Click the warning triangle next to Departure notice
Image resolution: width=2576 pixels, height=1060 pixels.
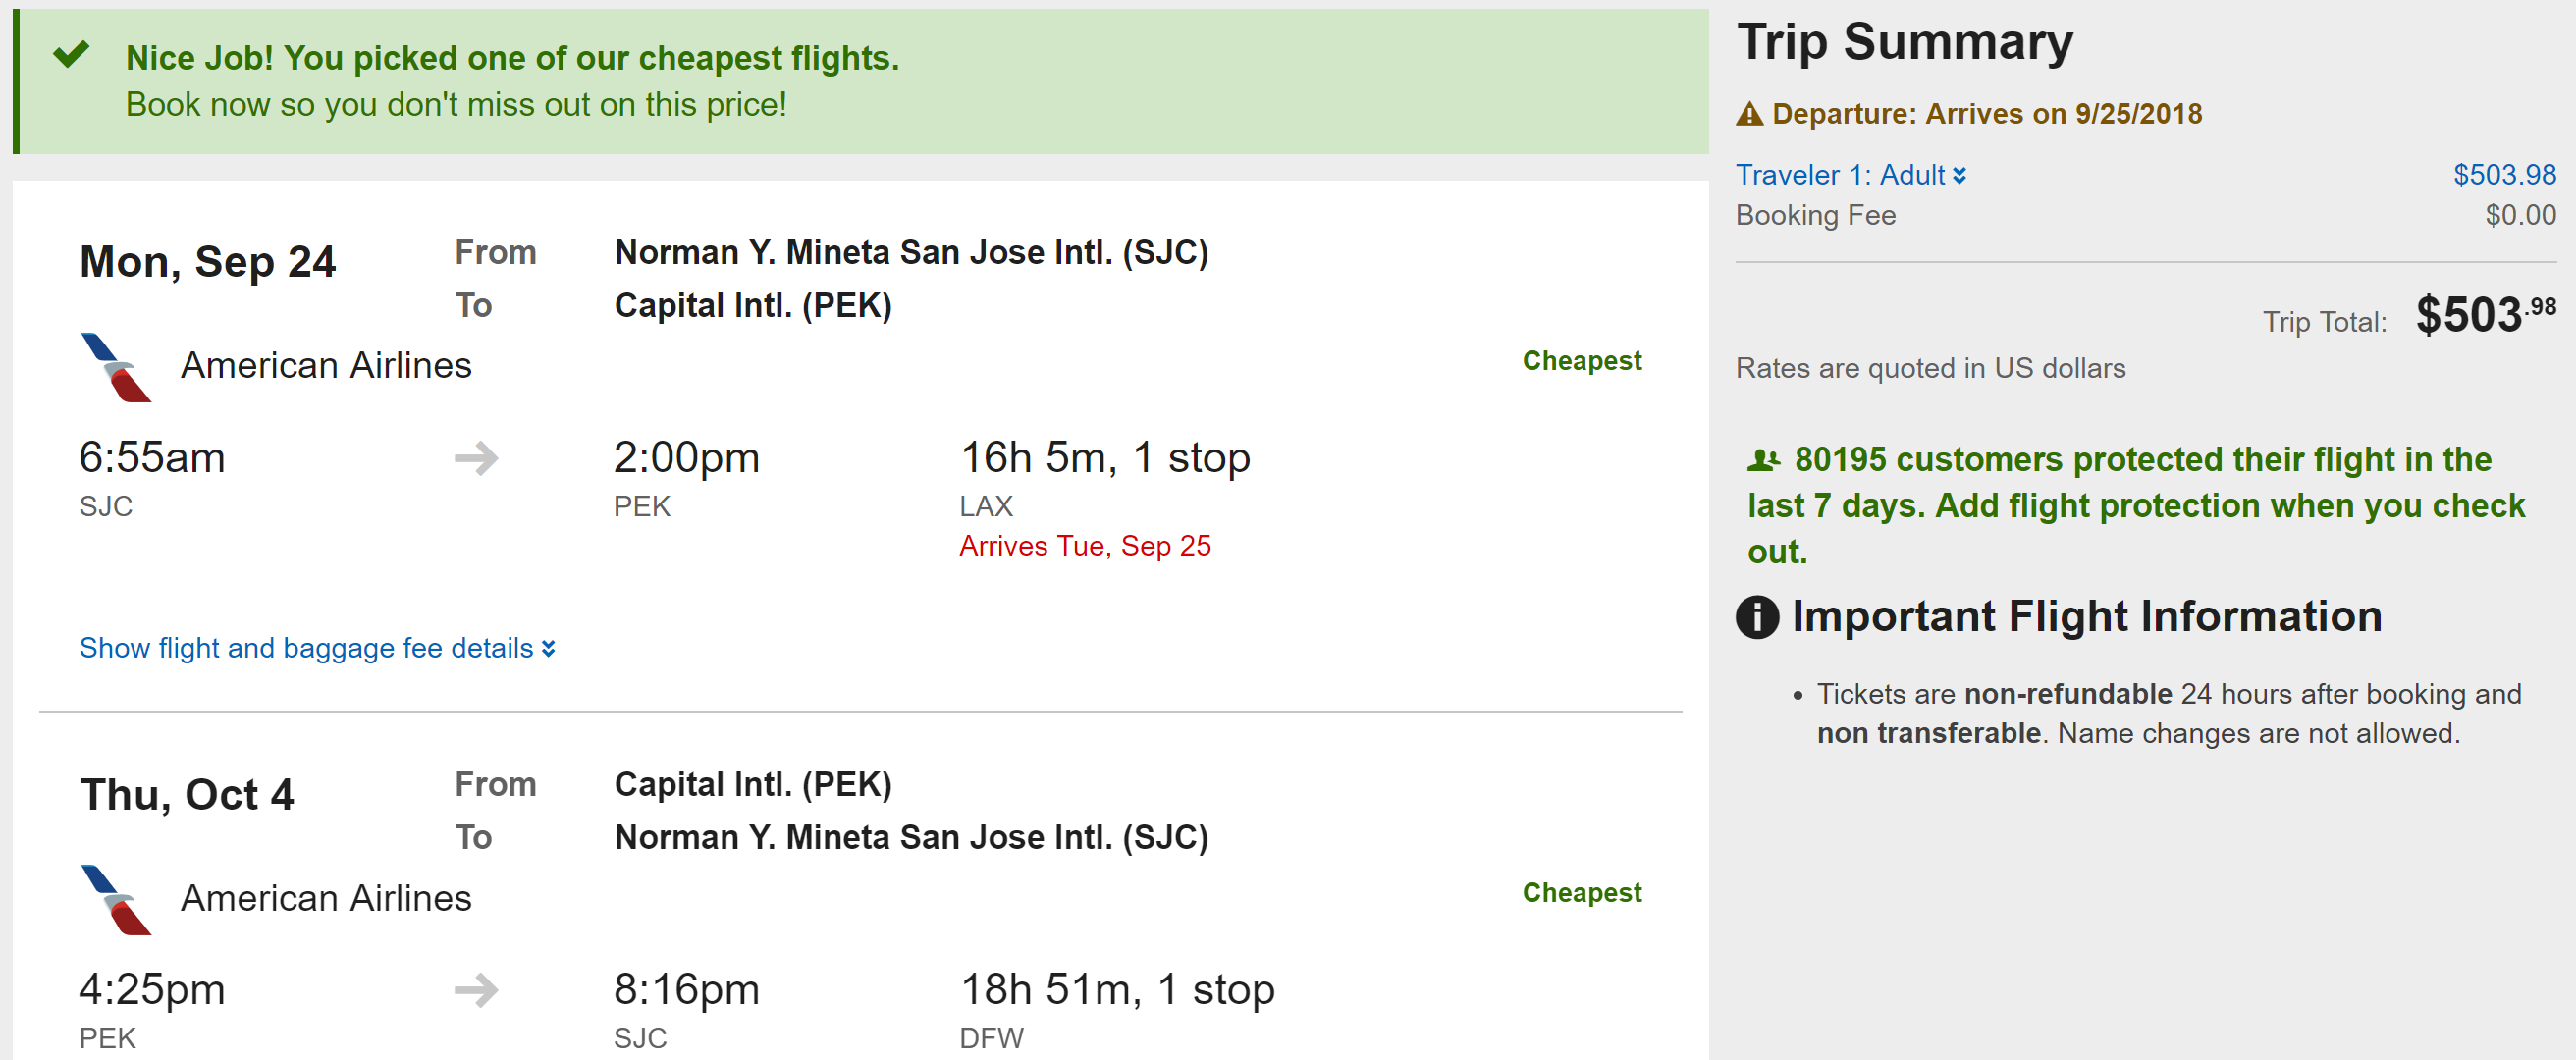point(1749,114)
